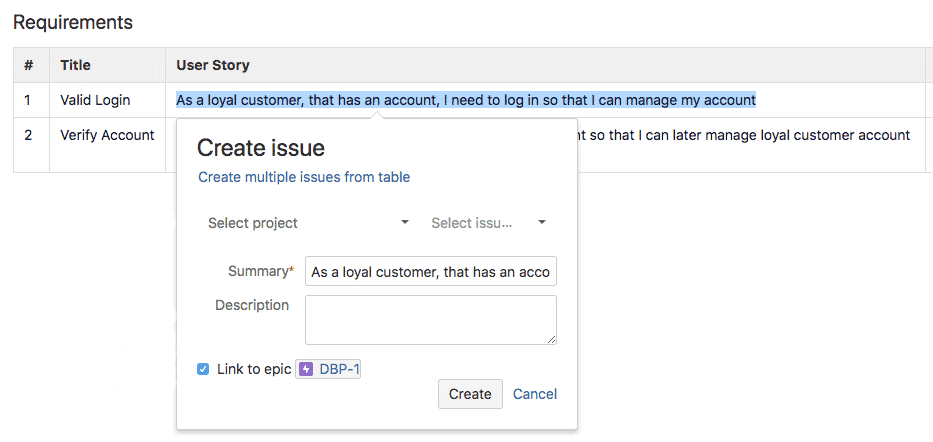Click the Summary input field

[x=430, y=271]
